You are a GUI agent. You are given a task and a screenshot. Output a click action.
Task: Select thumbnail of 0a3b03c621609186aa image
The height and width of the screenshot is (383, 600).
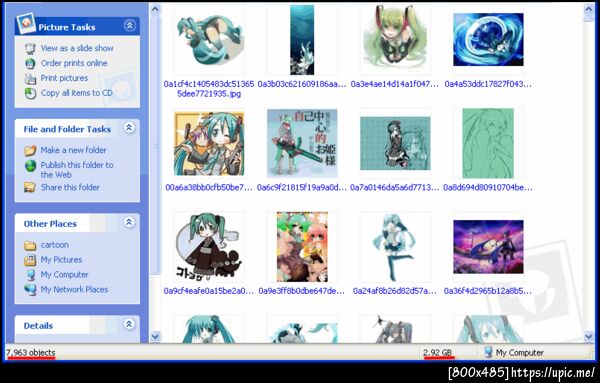302,39
